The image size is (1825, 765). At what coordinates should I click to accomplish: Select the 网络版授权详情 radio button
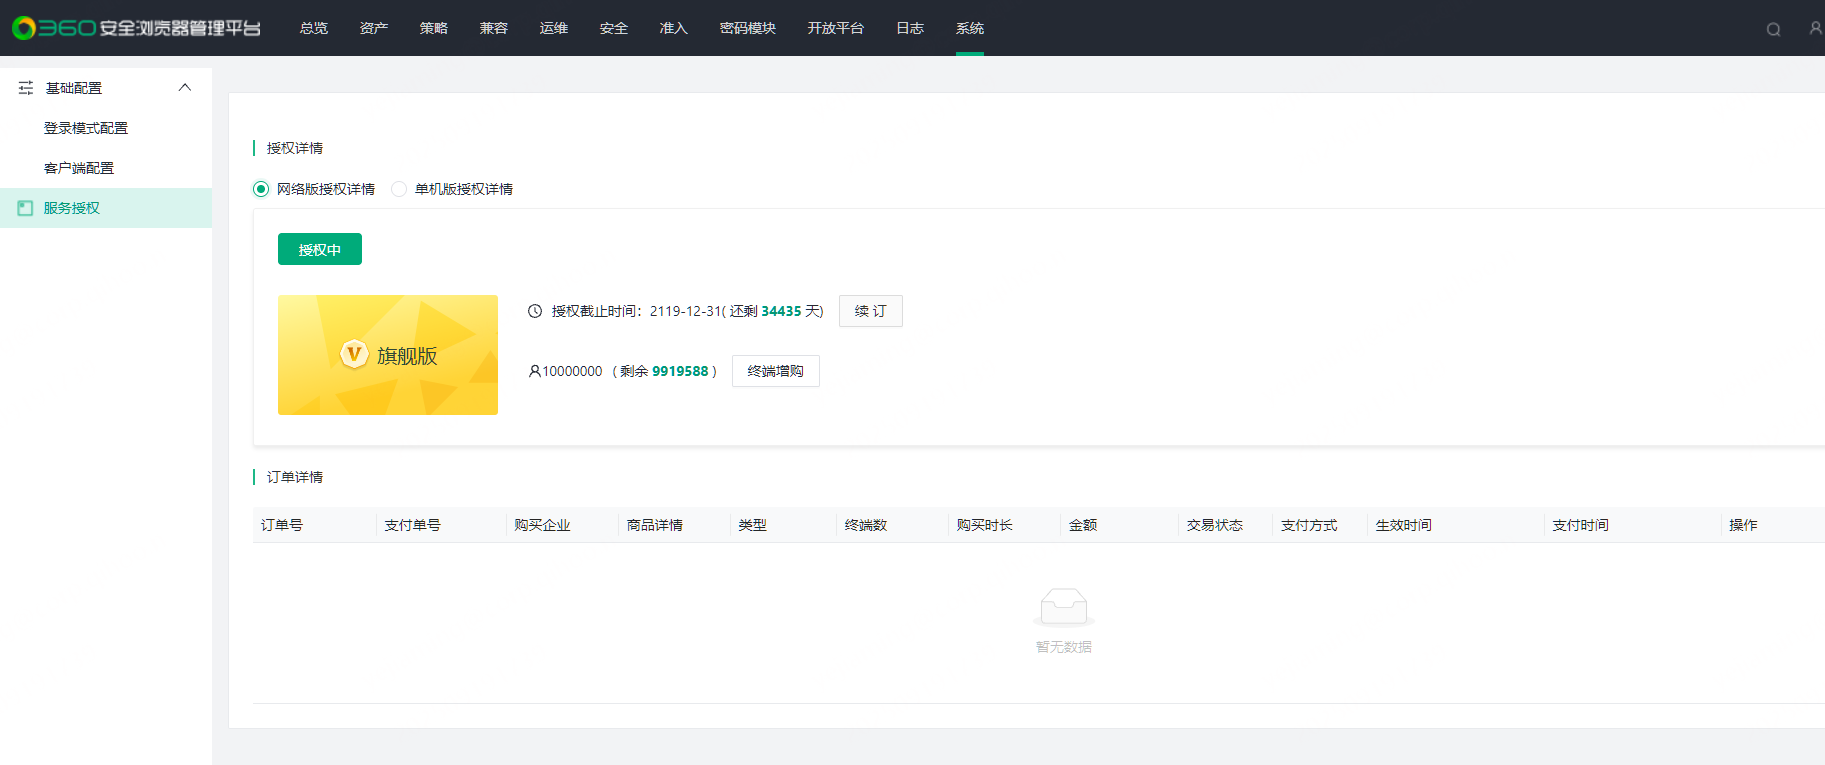pyautogui.click(x=261, y=189)
